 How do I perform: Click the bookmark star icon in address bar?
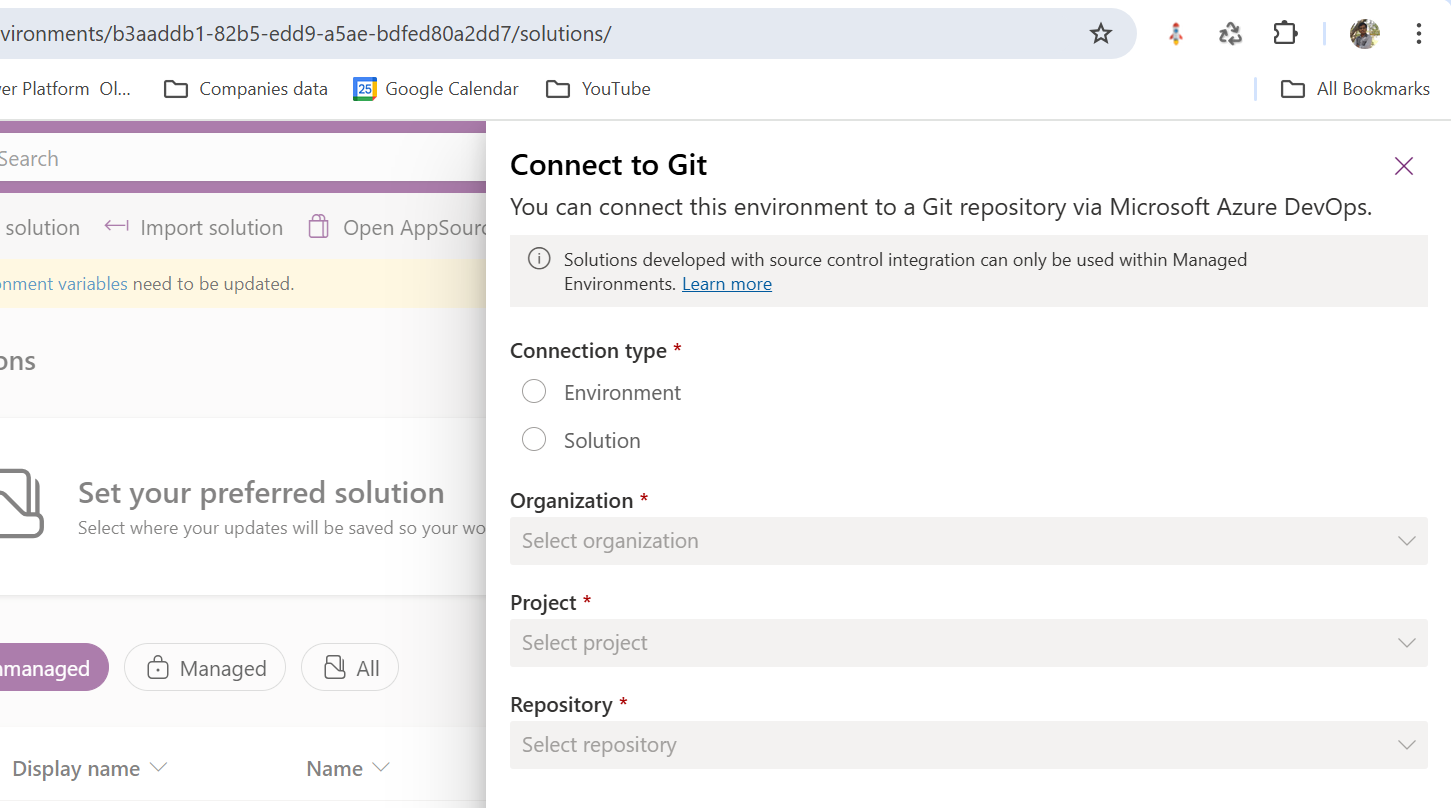(1100, 34)
